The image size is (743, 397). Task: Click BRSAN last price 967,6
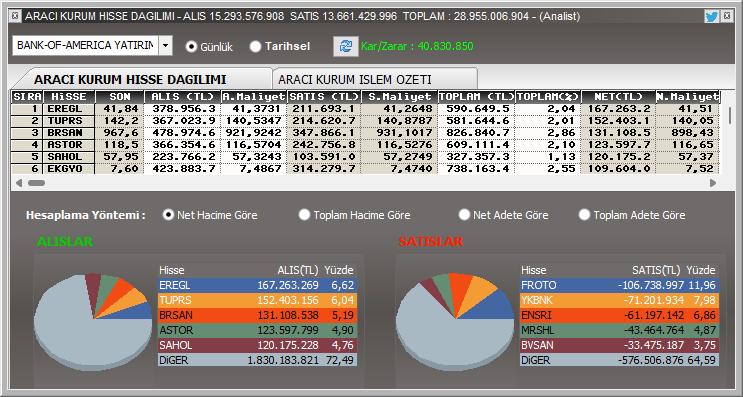[x=120, y=133]
